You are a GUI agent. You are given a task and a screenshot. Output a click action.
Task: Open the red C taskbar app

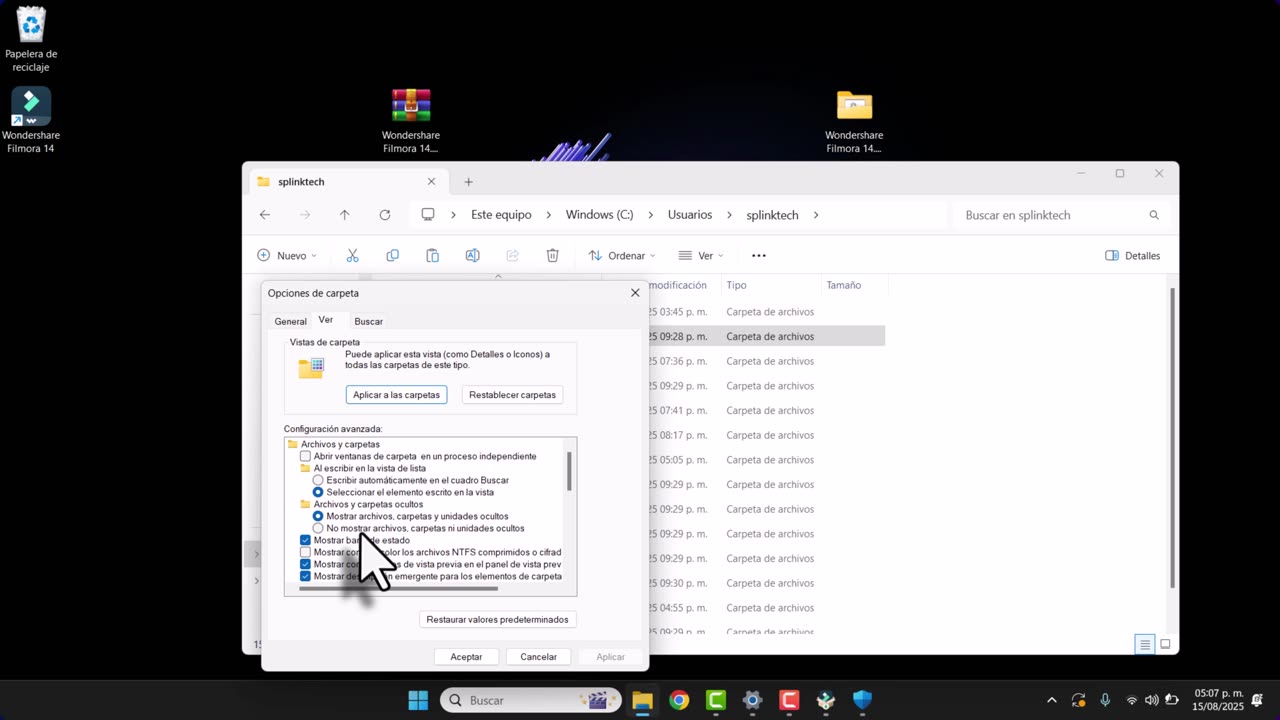[789, 700]
